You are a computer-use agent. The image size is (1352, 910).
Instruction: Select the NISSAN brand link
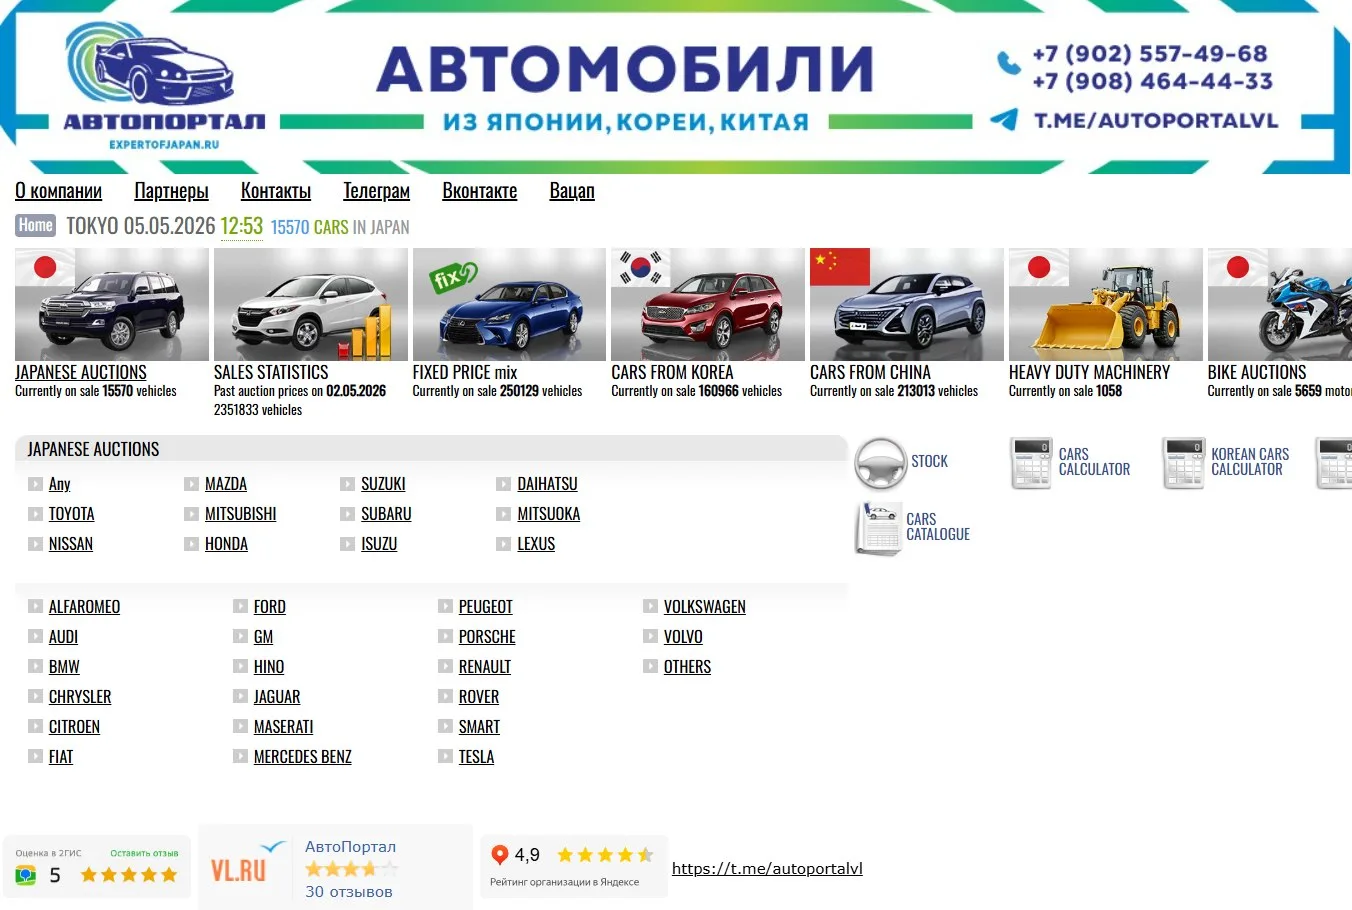tap(71, 544)
